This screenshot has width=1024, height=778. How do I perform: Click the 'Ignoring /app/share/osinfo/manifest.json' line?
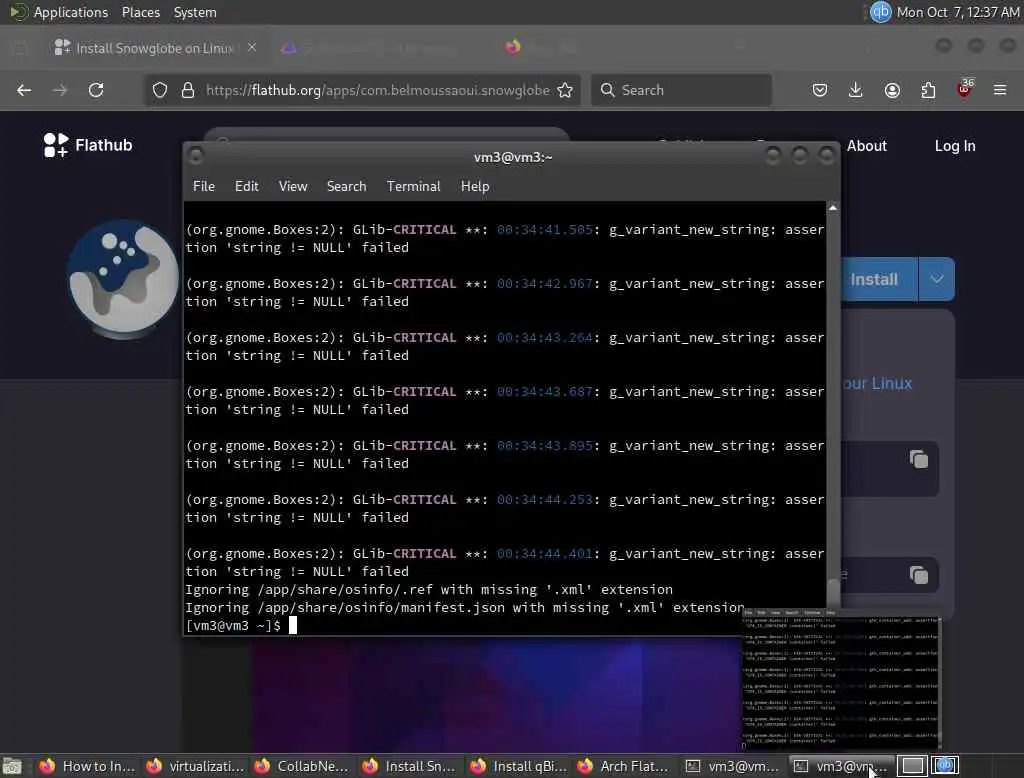coord(464,608)
